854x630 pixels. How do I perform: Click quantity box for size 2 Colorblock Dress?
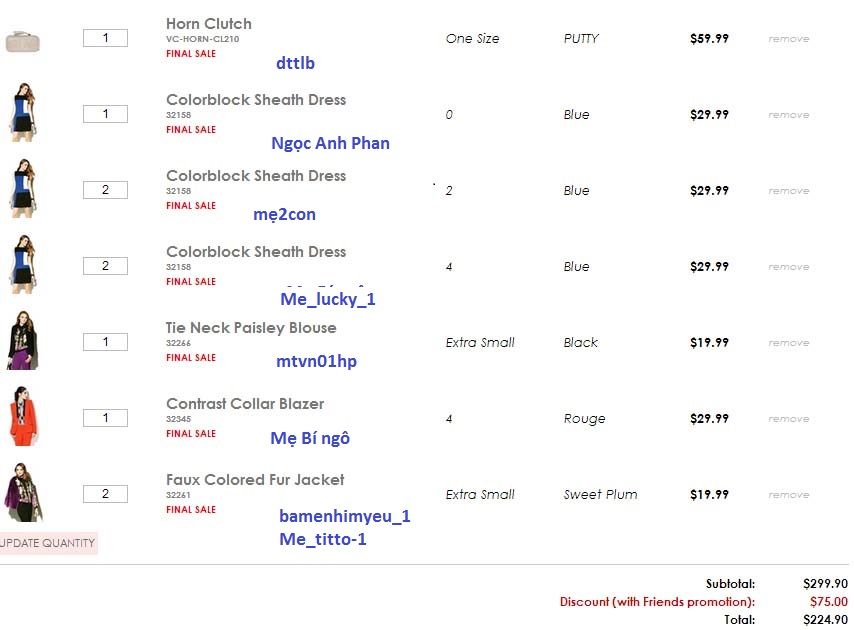[x=105, y=190]
